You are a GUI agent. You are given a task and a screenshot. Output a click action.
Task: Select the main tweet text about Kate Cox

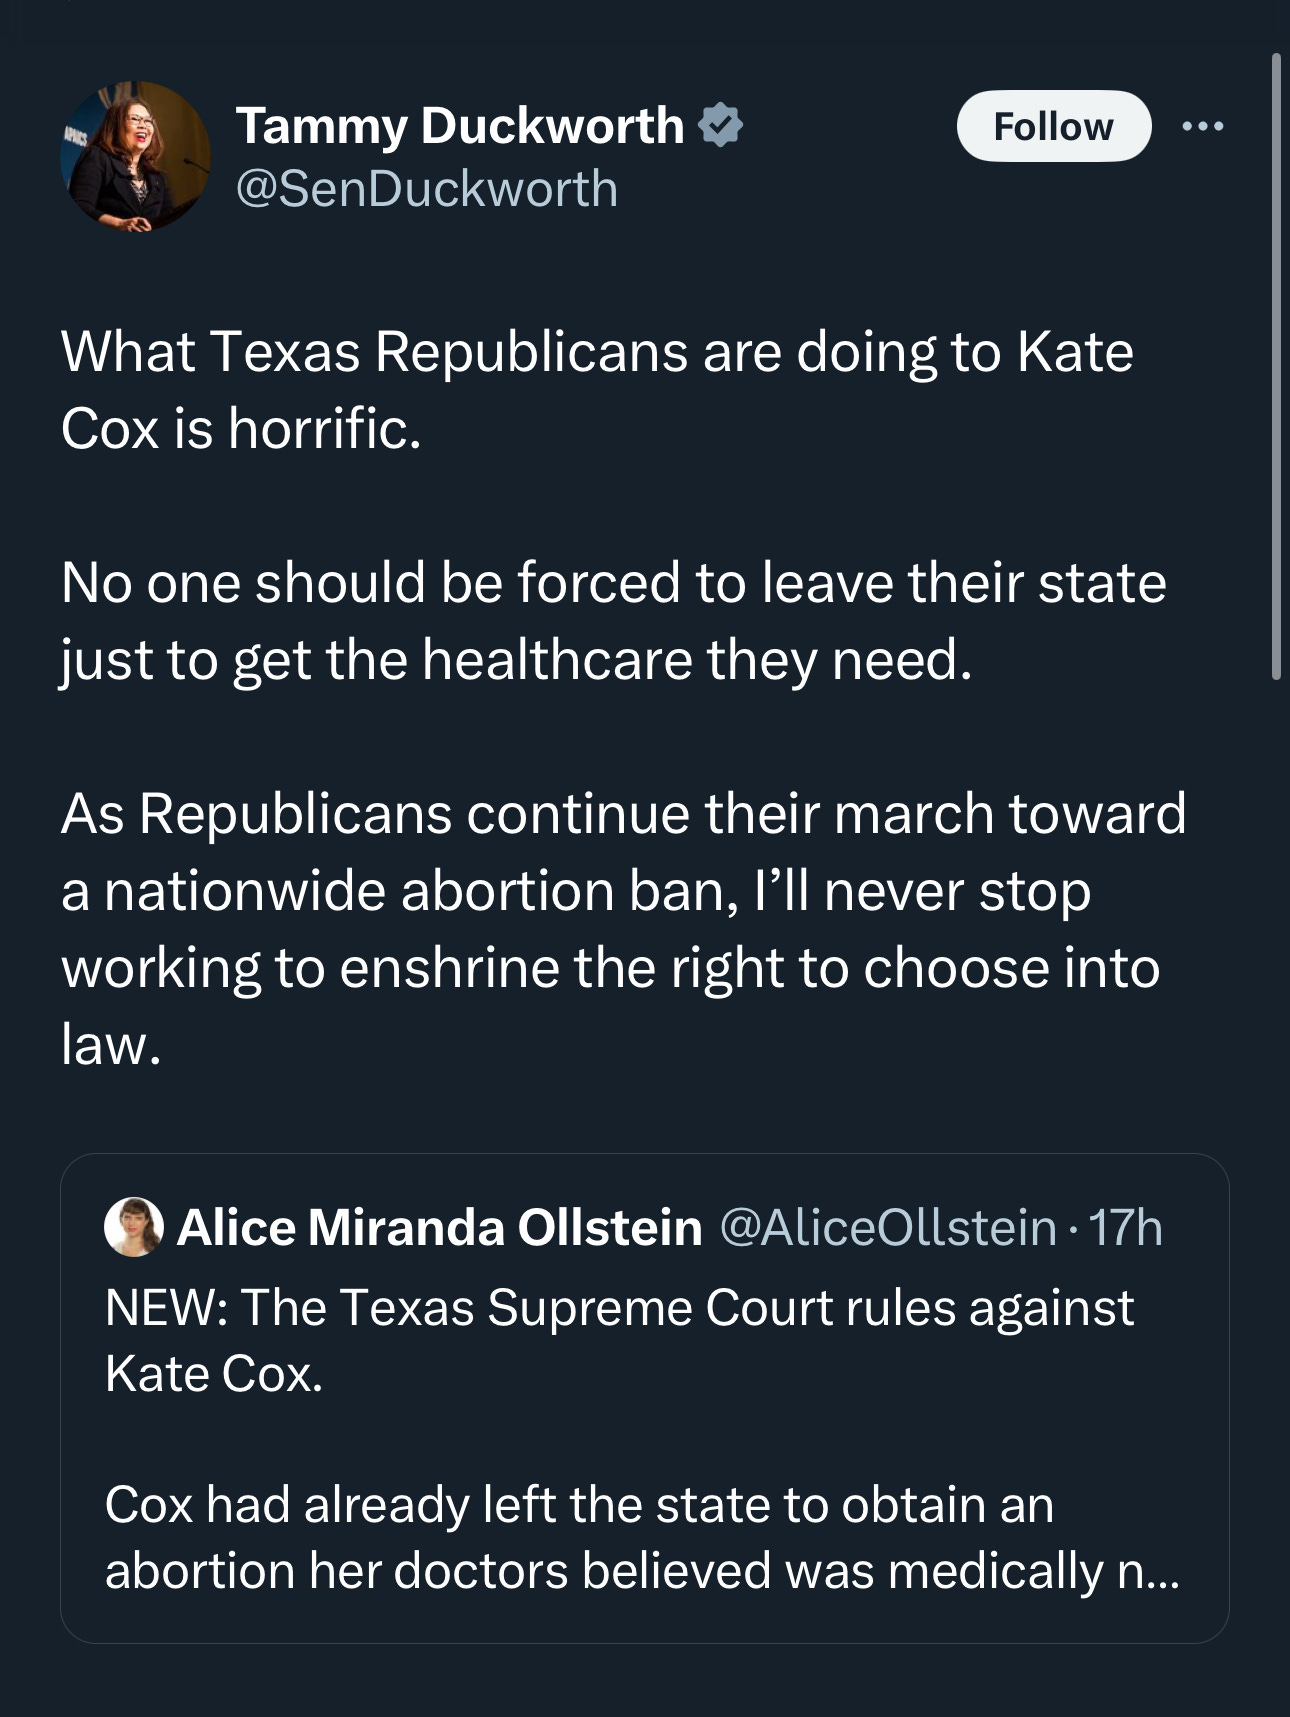(x=596, y=388)
